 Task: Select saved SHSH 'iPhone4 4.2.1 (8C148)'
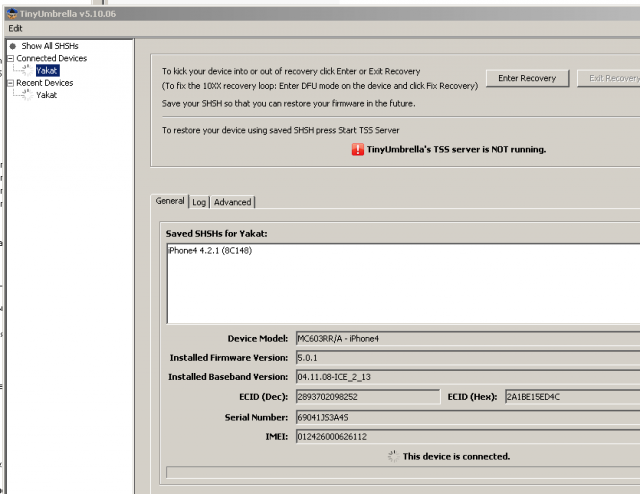210,251
